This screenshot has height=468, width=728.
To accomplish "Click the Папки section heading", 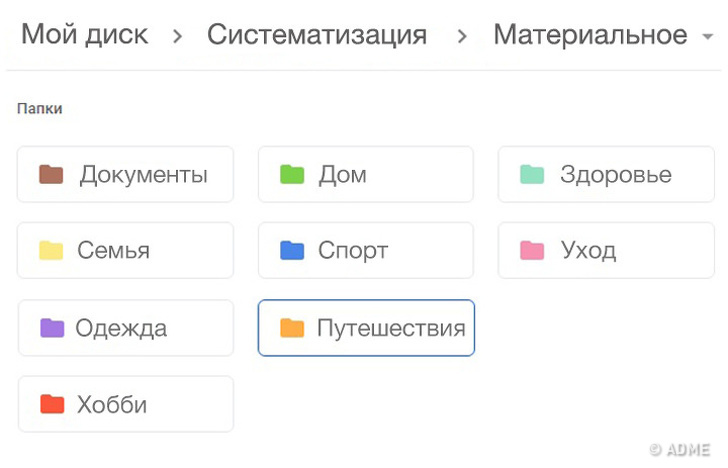I will coord(40,108).
